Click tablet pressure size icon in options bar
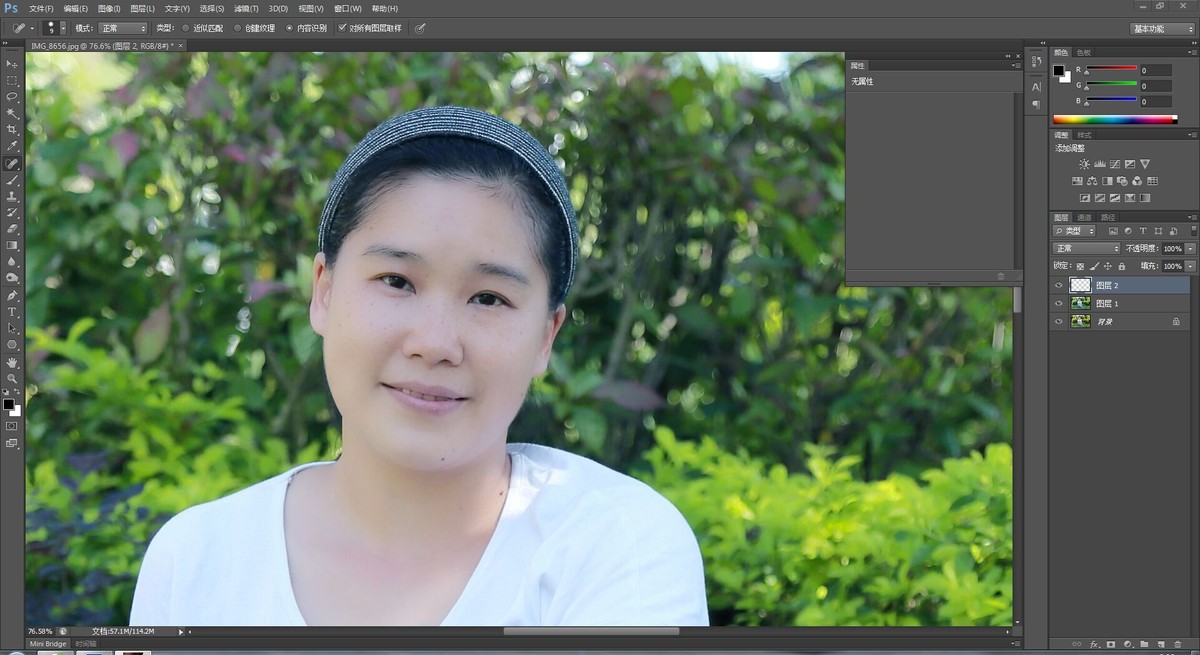This screenshot has height=655, width=1200. (x=420, y=28)
